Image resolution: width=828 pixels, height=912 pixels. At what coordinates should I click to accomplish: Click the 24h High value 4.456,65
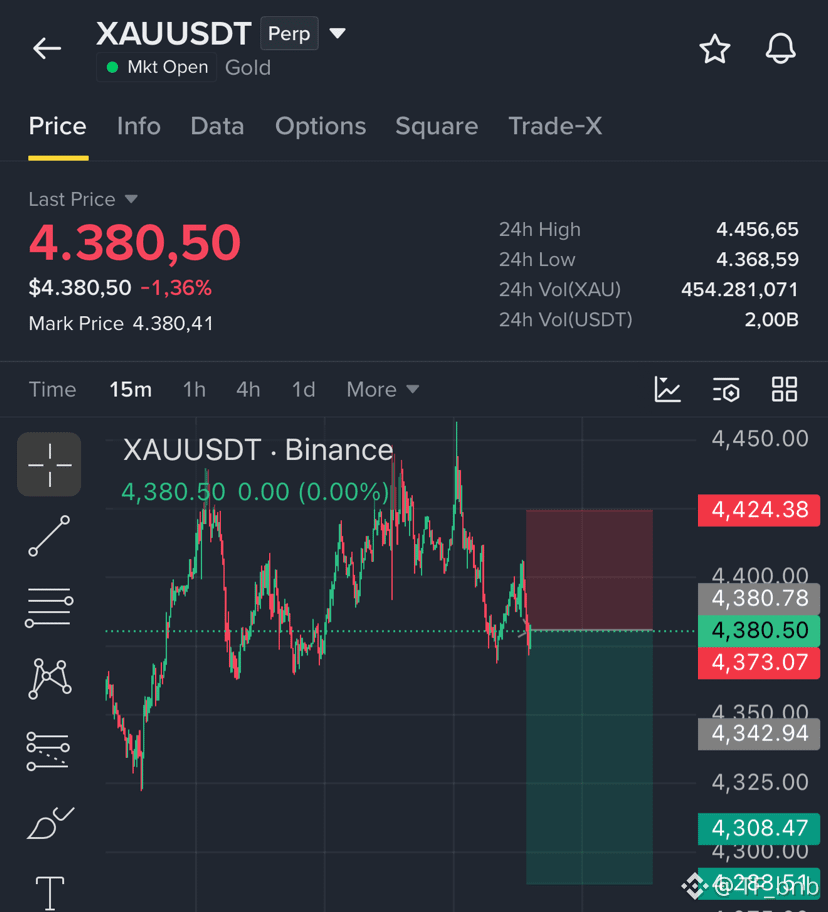coord(757,229)
